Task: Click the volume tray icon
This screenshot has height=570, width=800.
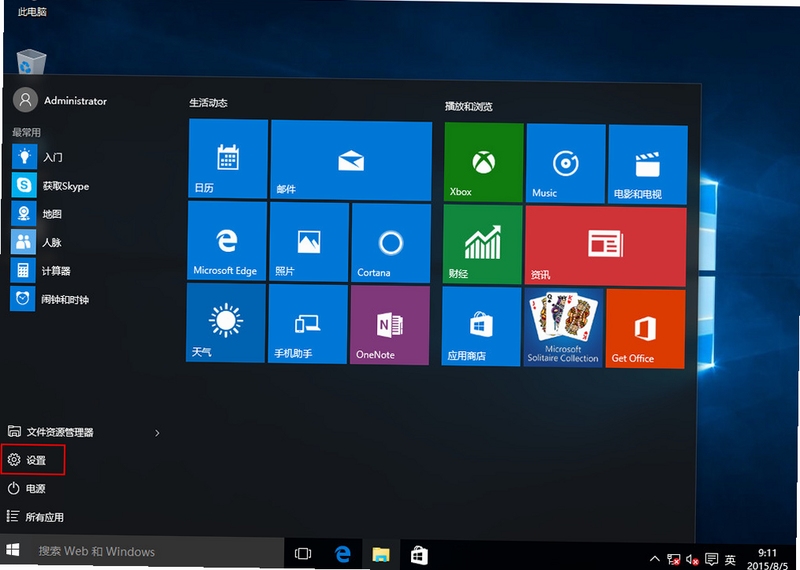Action: [x=692, y=559]
